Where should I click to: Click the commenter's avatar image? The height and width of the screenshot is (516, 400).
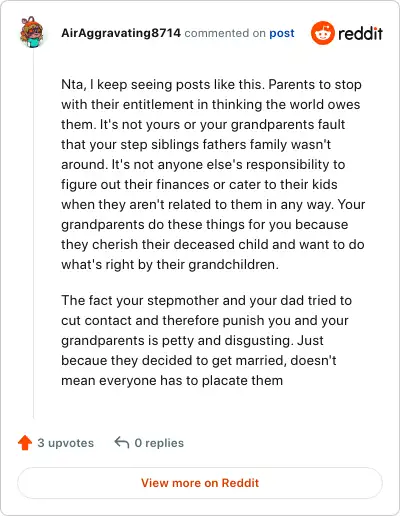pyautogui.click(x=32, y=32)
